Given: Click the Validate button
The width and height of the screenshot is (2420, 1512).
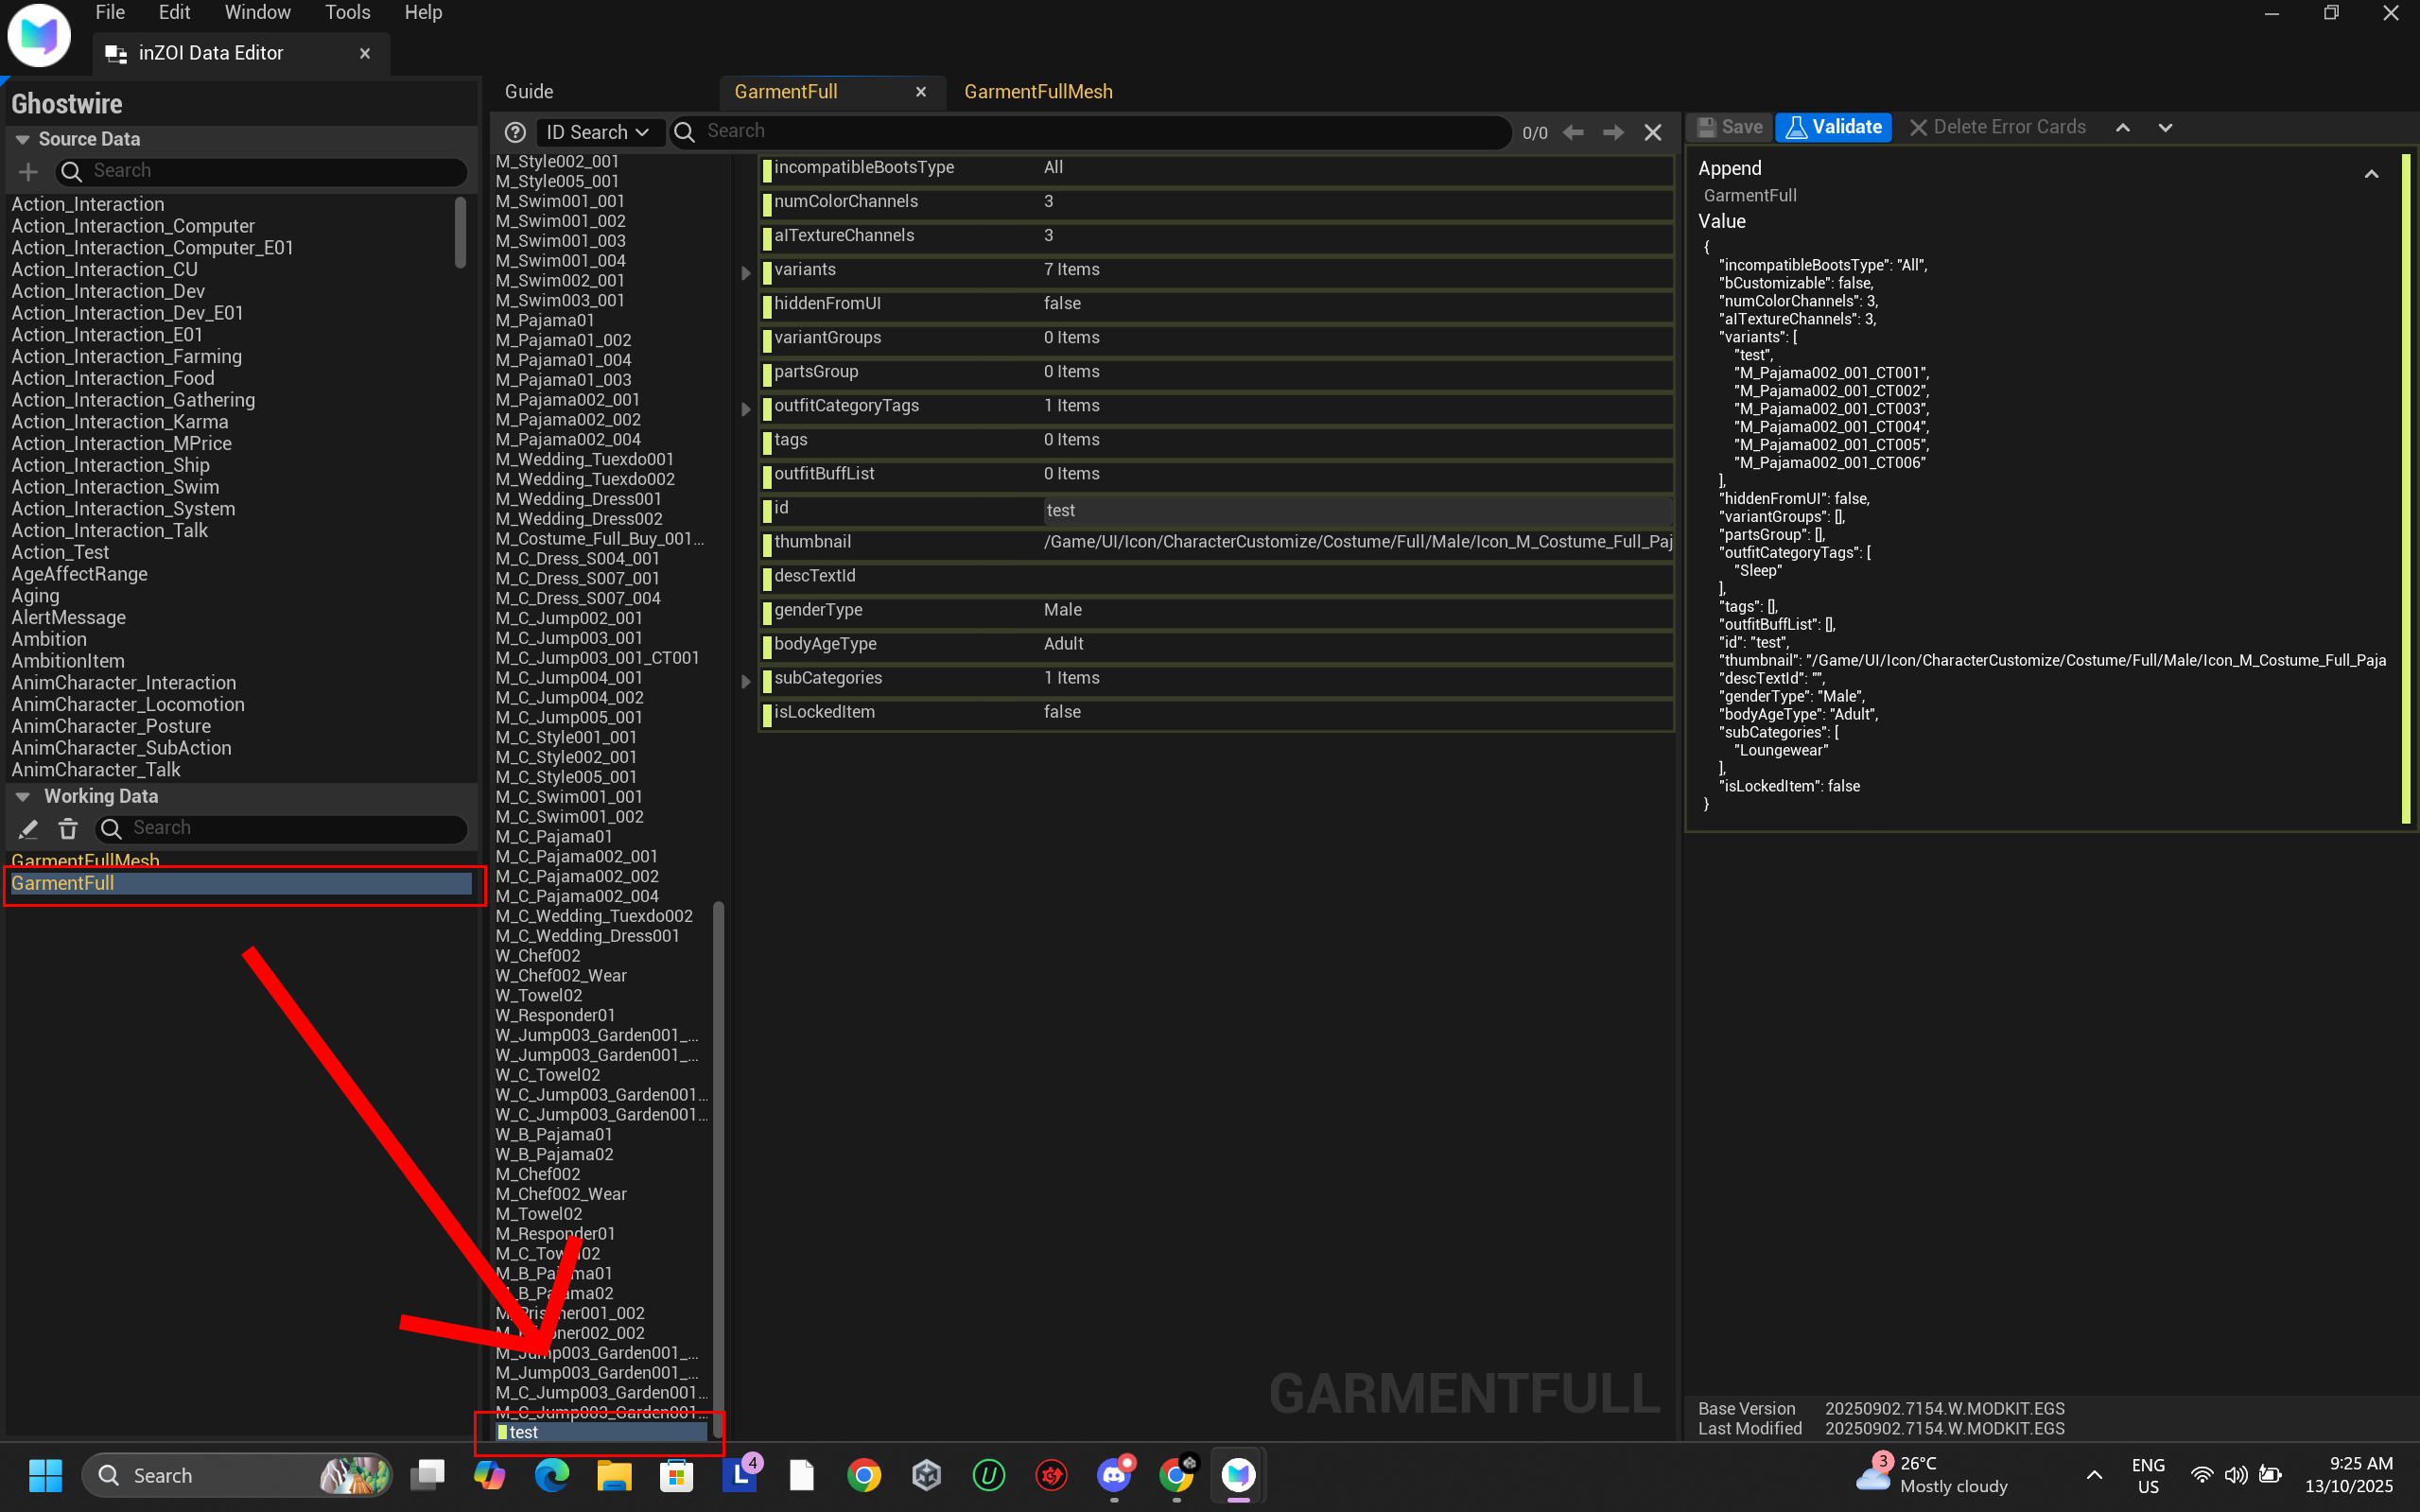Looking at the screenshot, I should (x=1834, y=127).
